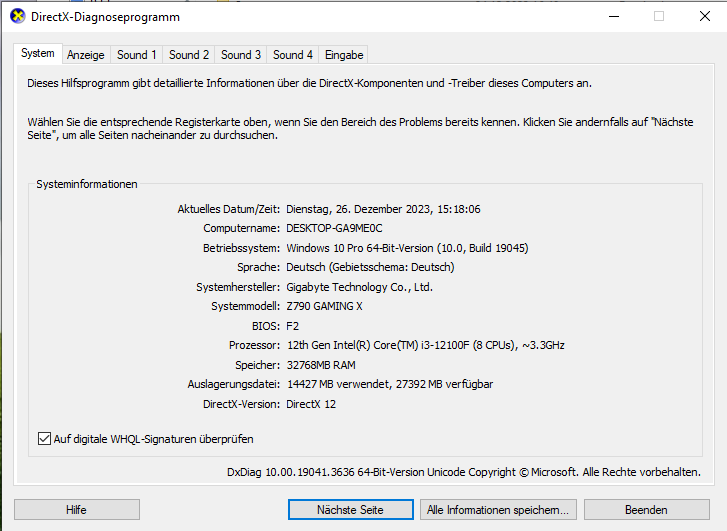The width and height of the screenshot is (727, 531).
Task: Click the Auslagerungsdatei: label
Action: coord(234,384)
